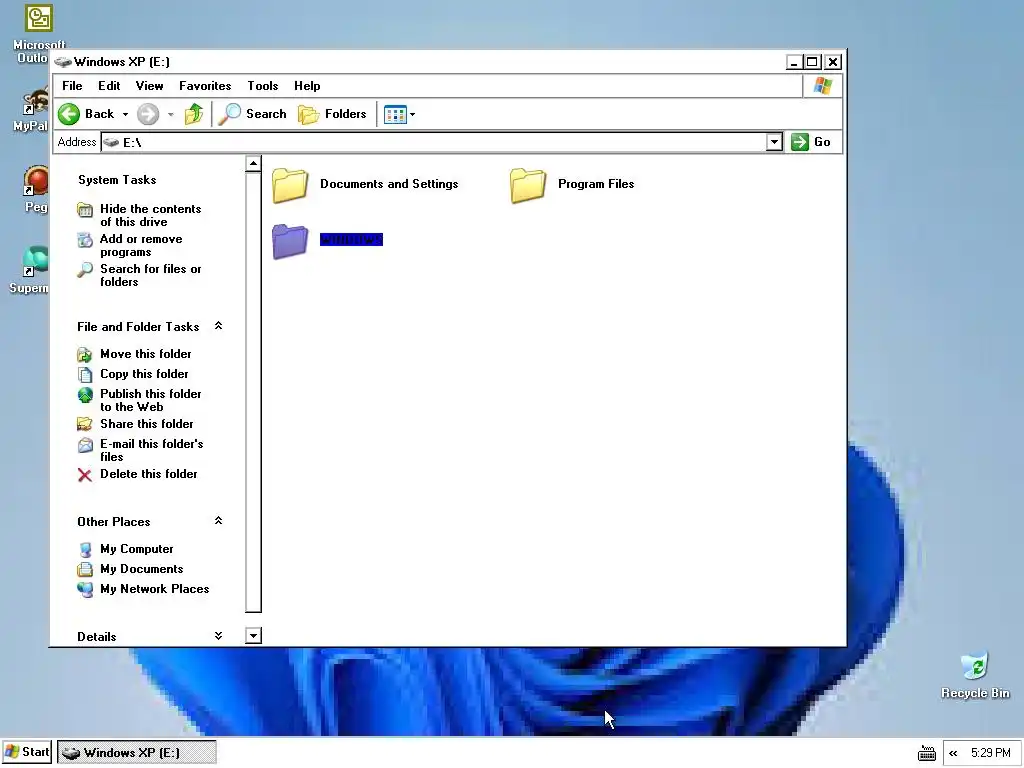Select the Recycle Bin desktop icon

click(x=975, y=666)
